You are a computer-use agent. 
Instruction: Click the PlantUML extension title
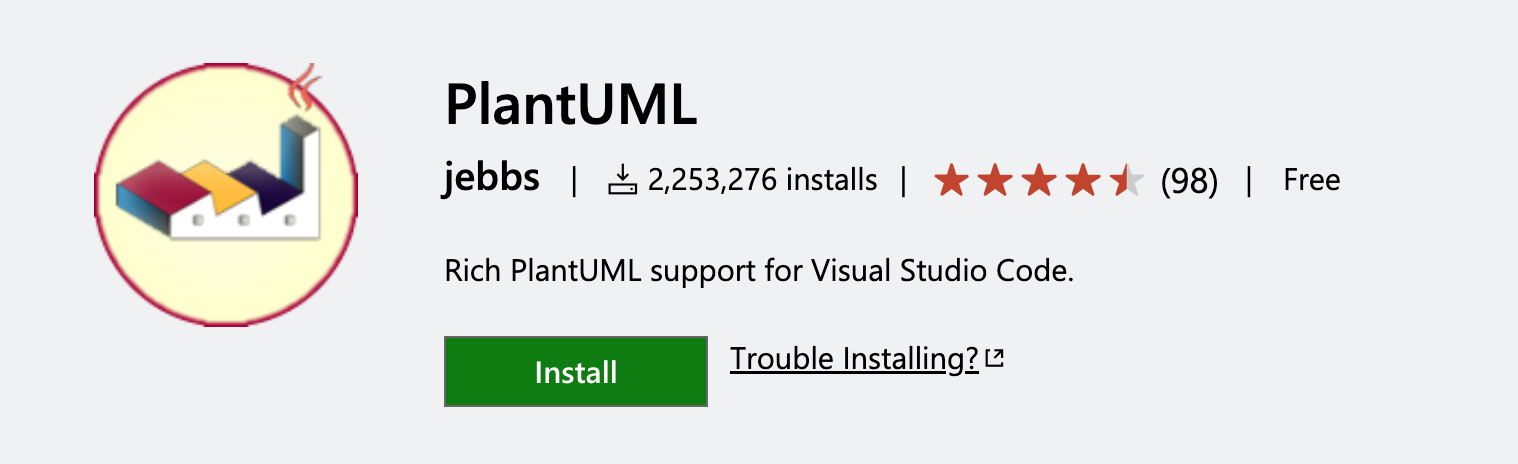coord(571,104)
